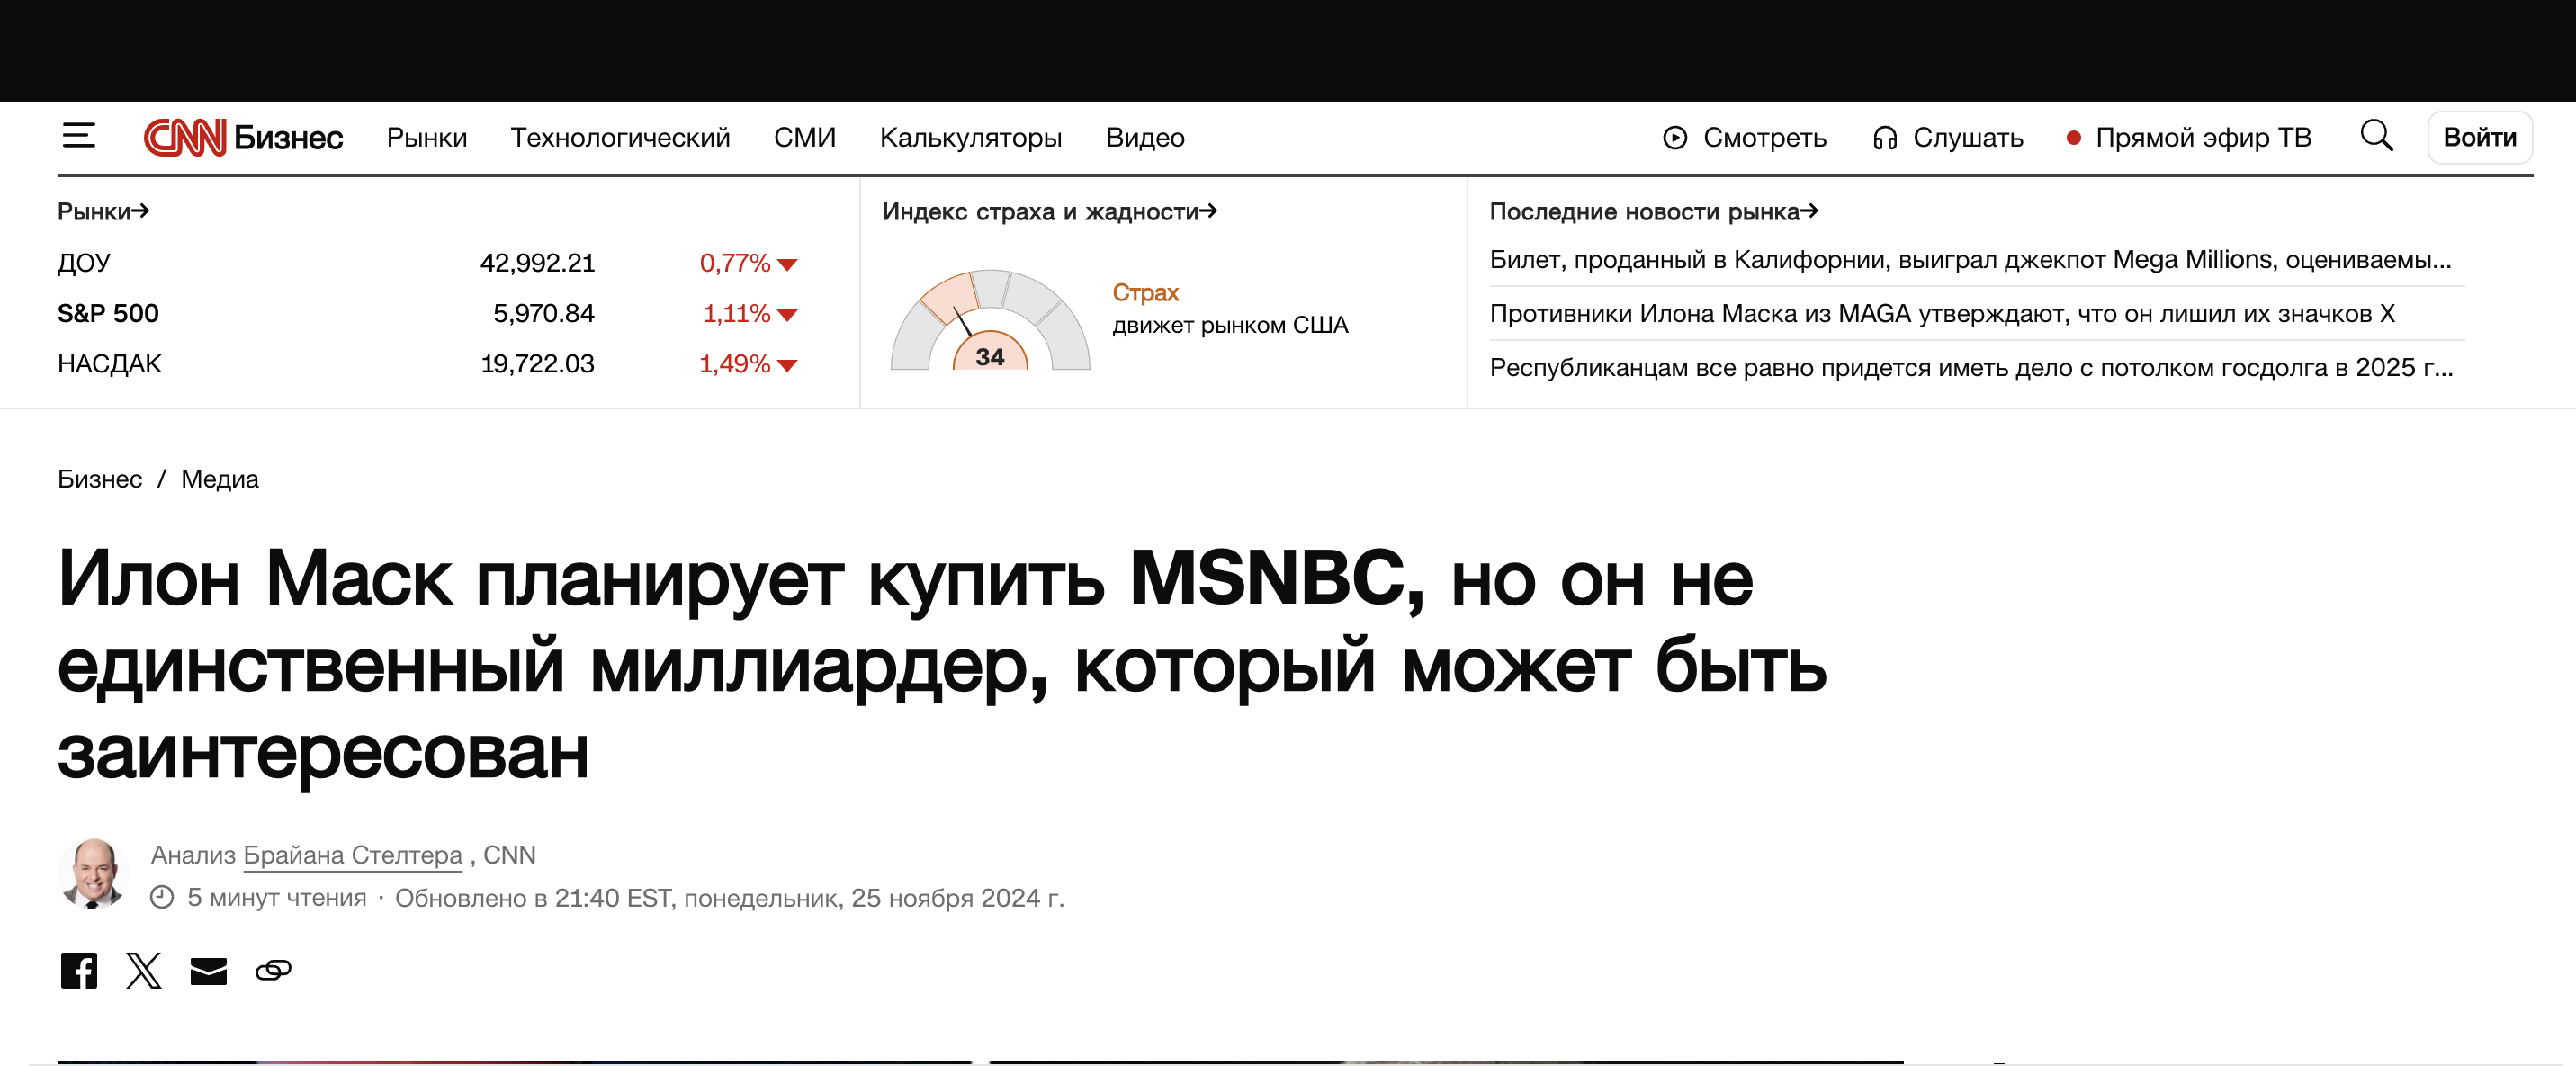Click Страх sentiment label
The height and width of the screenshot is (1066, 2576).
click(x=1146, y=293)
